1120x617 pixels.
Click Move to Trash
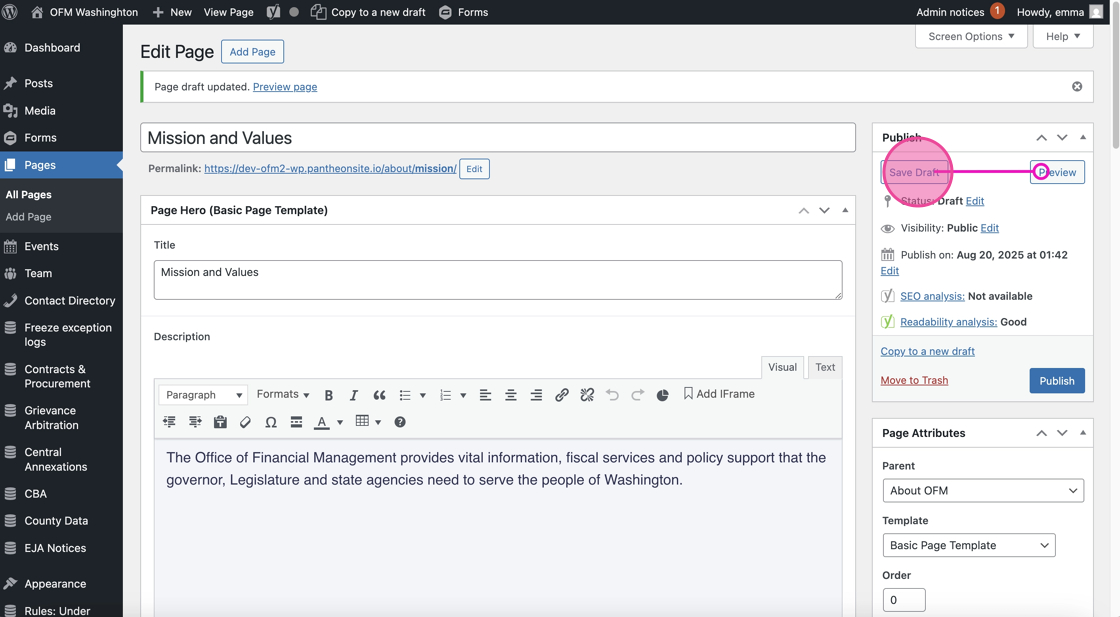point(914,380)
